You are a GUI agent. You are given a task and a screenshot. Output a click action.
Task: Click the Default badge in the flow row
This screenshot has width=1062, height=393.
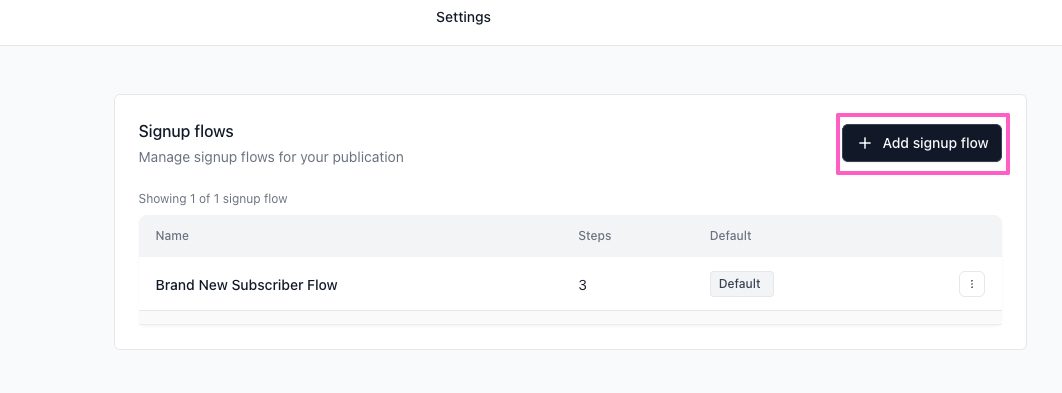742,284
